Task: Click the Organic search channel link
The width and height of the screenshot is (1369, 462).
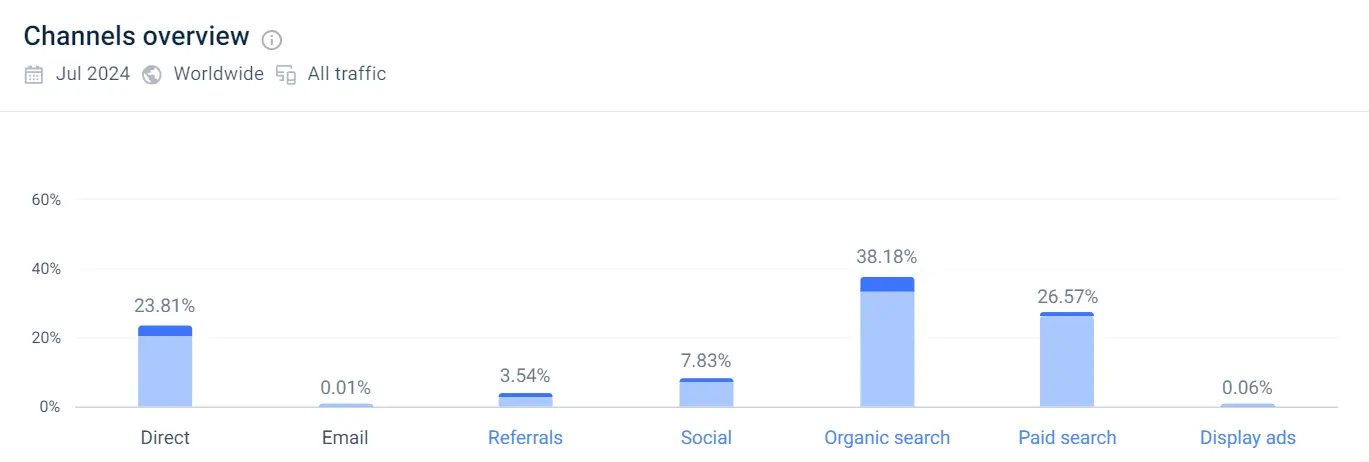Action: 887,438
